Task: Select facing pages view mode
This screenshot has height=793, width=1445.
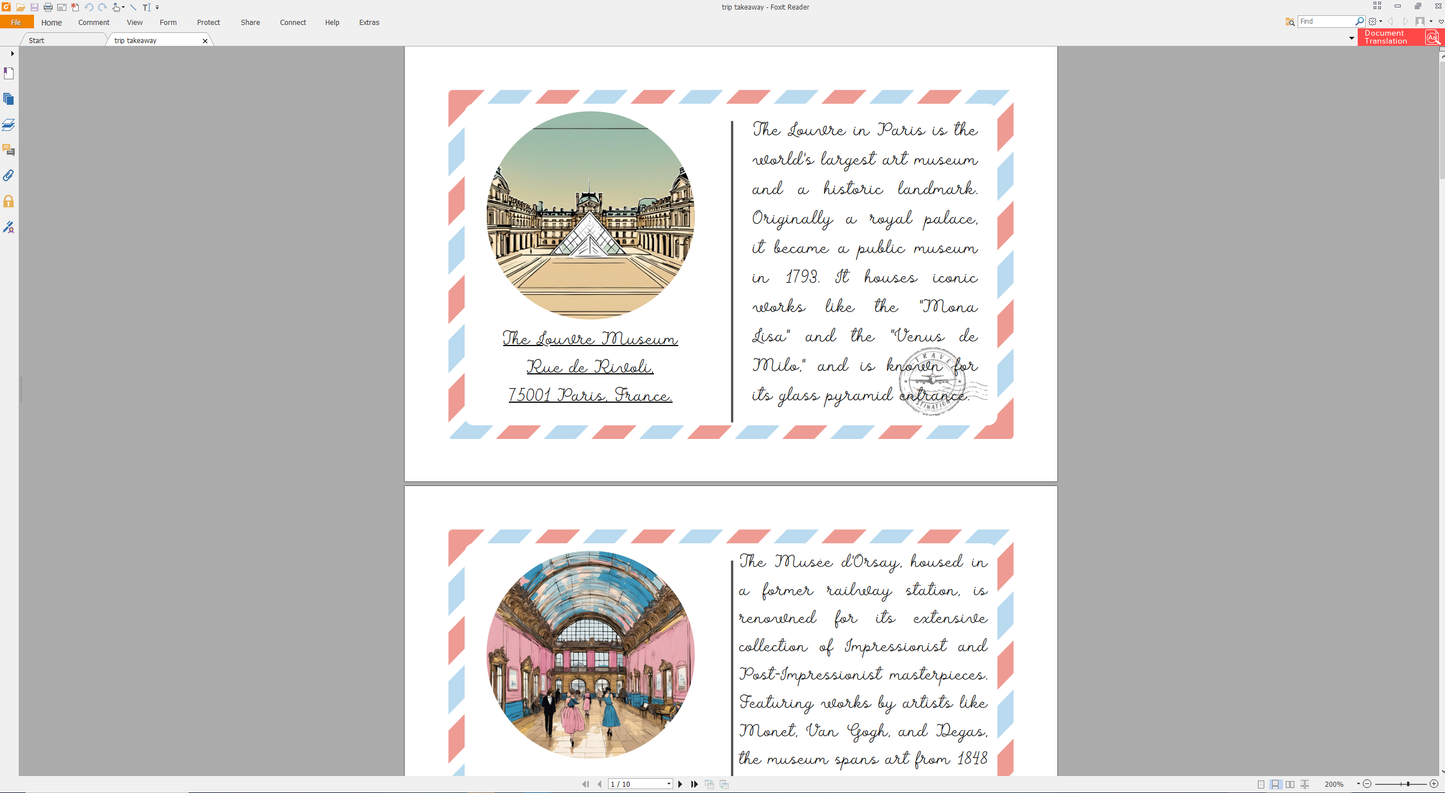Action: tap(1290, 784)
